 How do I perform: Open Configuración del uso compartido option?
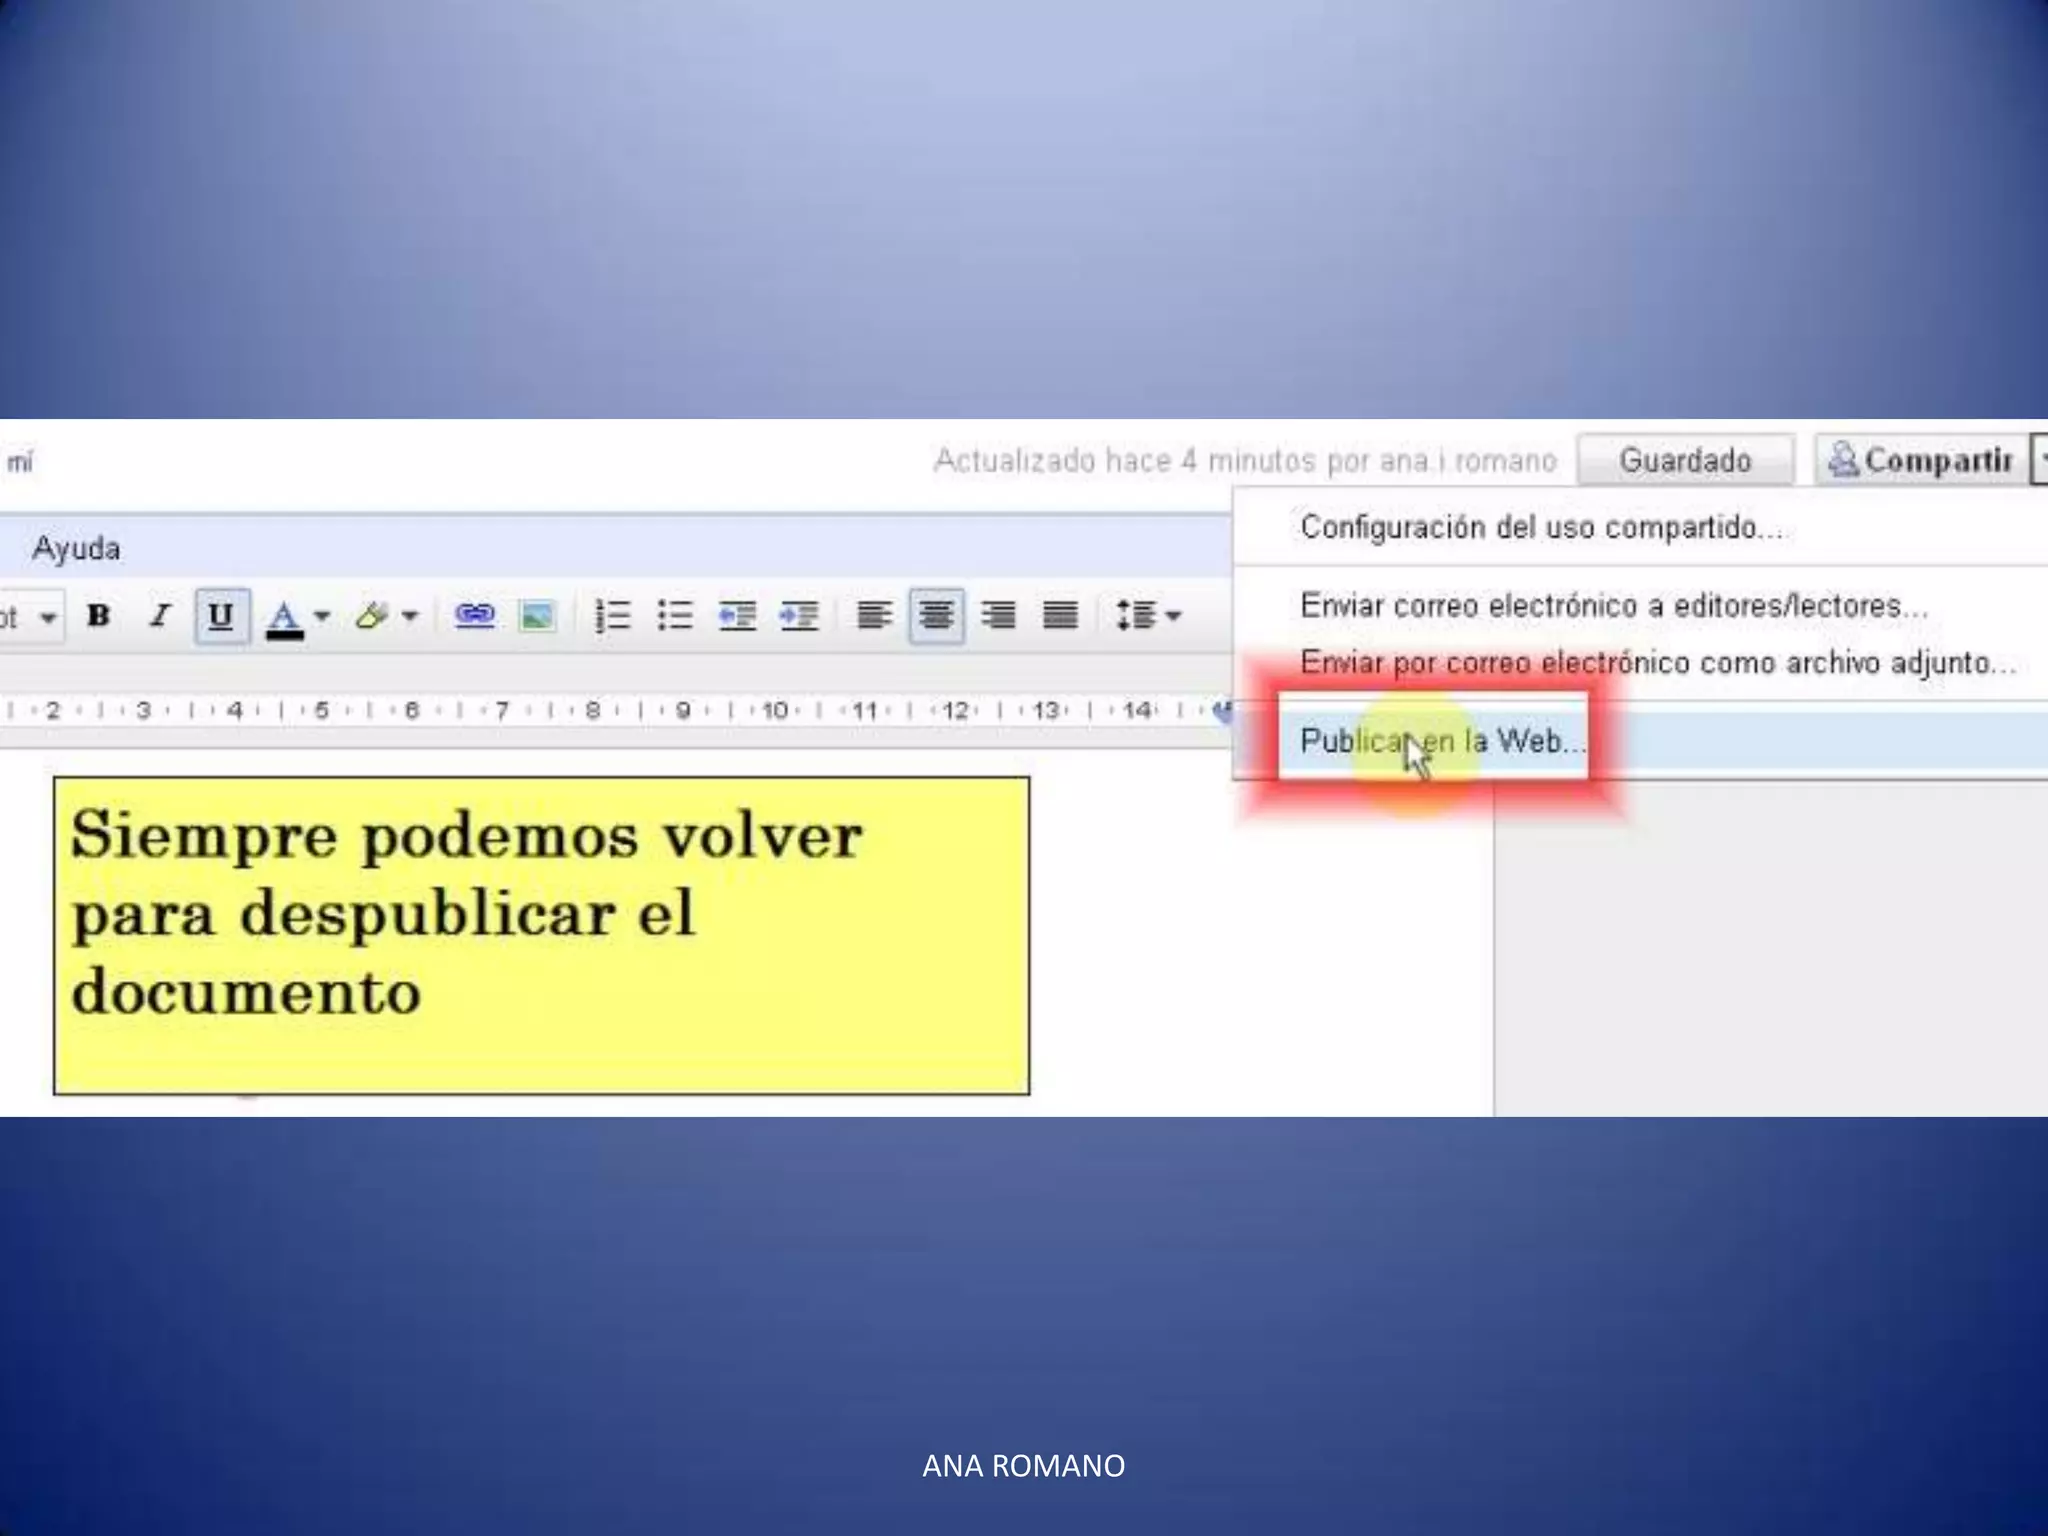[x=1540, y=527]
